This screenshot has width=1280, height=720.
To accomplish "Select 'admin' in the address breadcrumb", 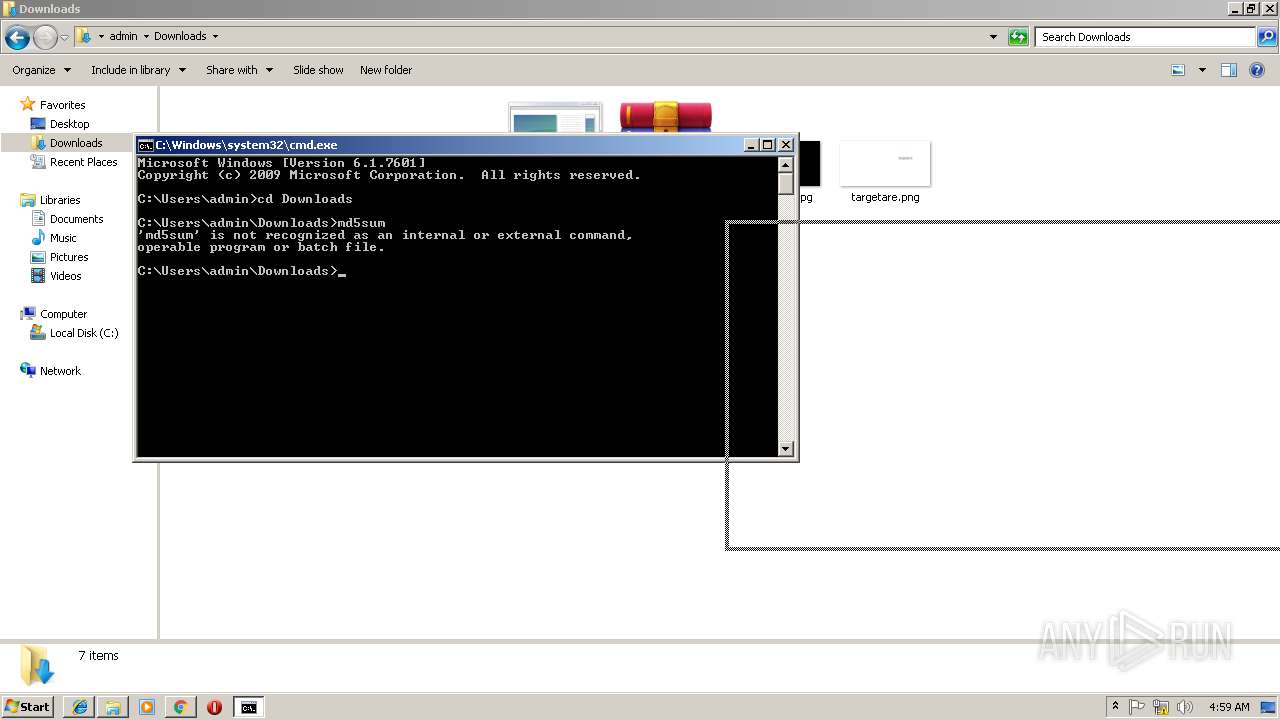I will (123, 36).
